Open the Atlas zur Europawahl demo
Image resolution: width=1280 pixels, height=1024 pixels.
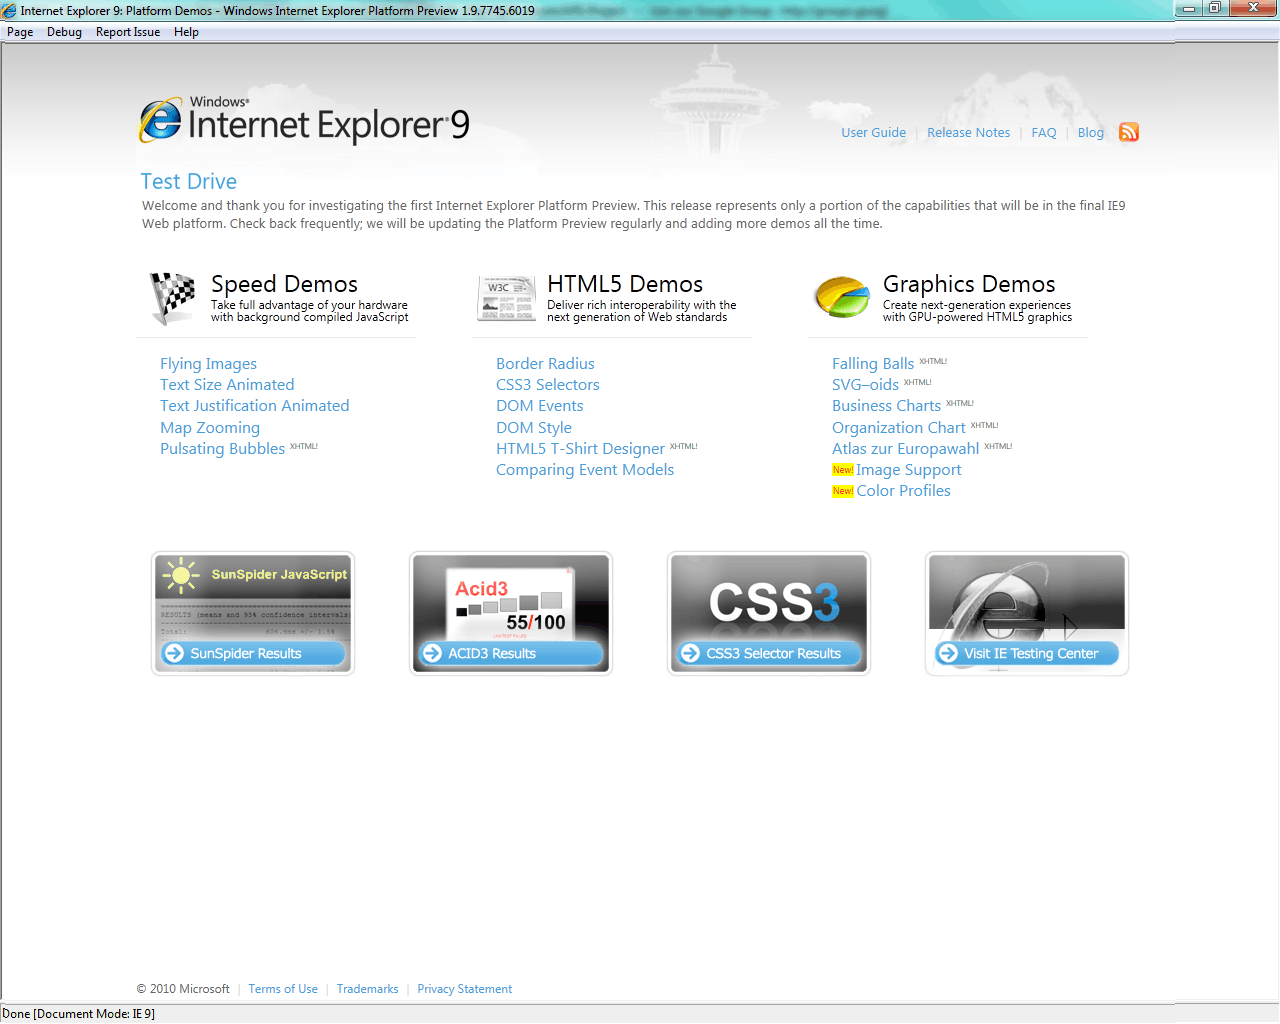[905, 449]
